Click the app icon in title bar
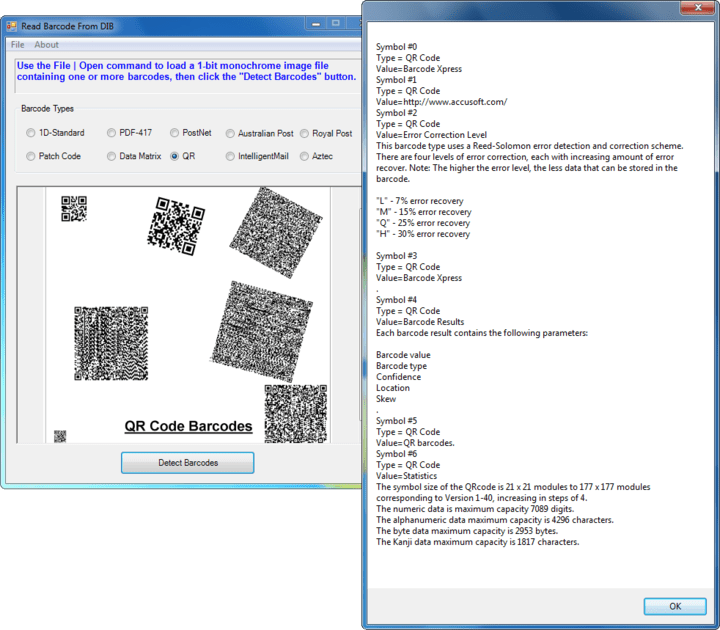The width and height of the screenshot is (720, 630). (x=11, y=26)
